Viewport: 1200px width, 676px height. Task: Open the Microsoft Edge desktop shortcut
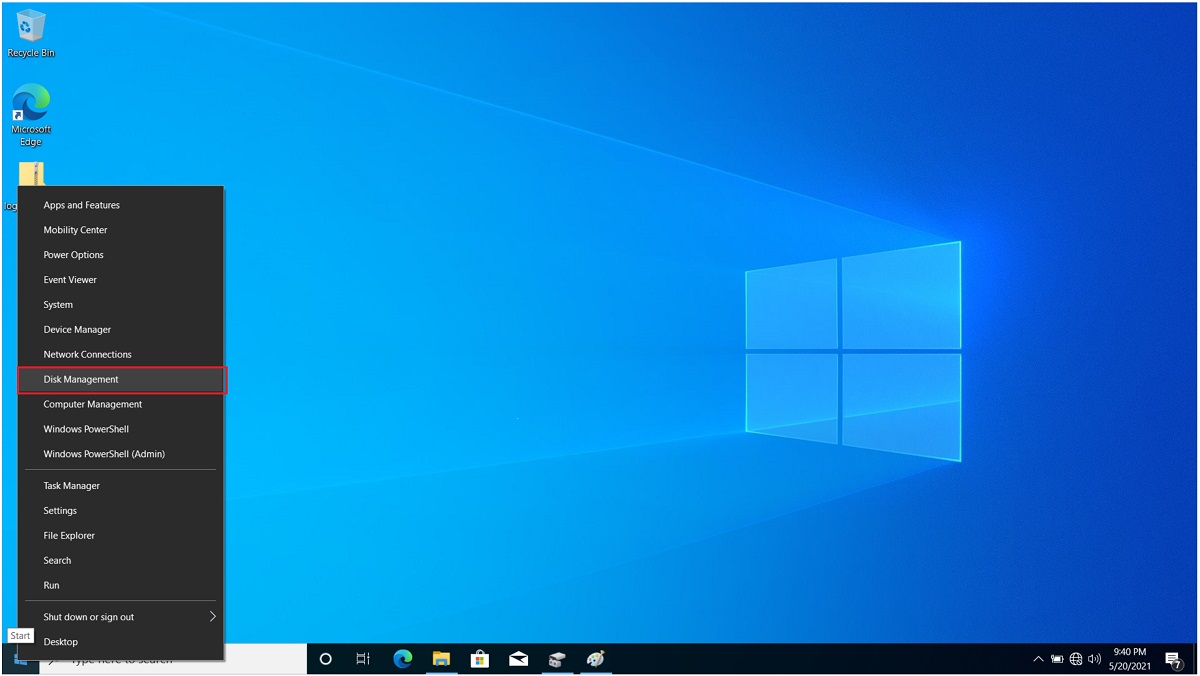30,105
